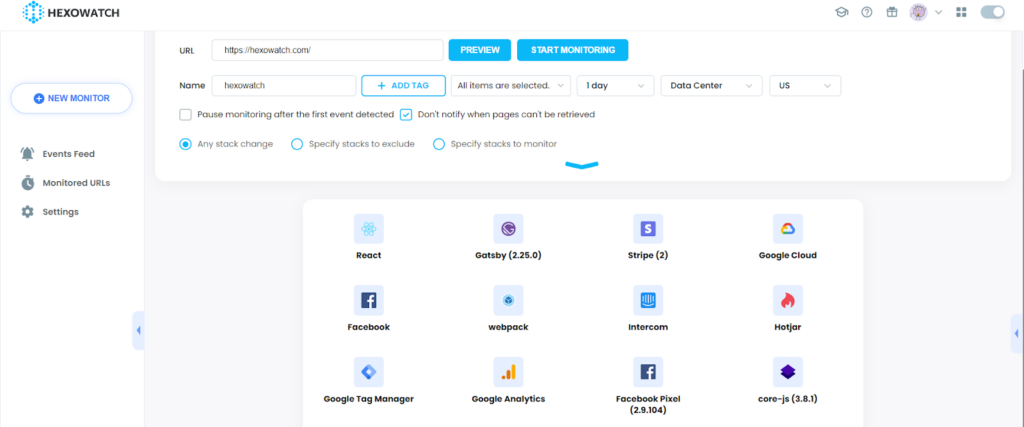
Task: Click the Stripe stack icon
Action: click(x=648, y=229)
